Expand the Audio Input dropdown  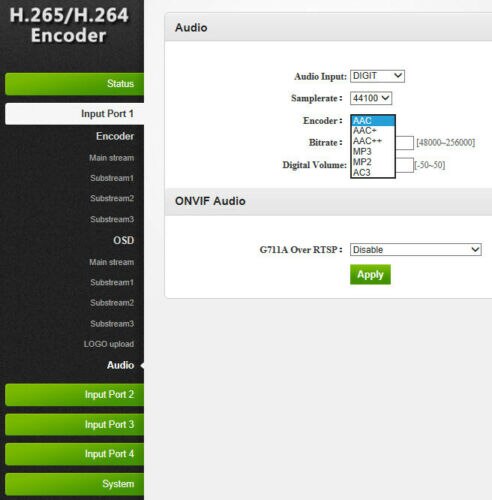pos(377,76)
